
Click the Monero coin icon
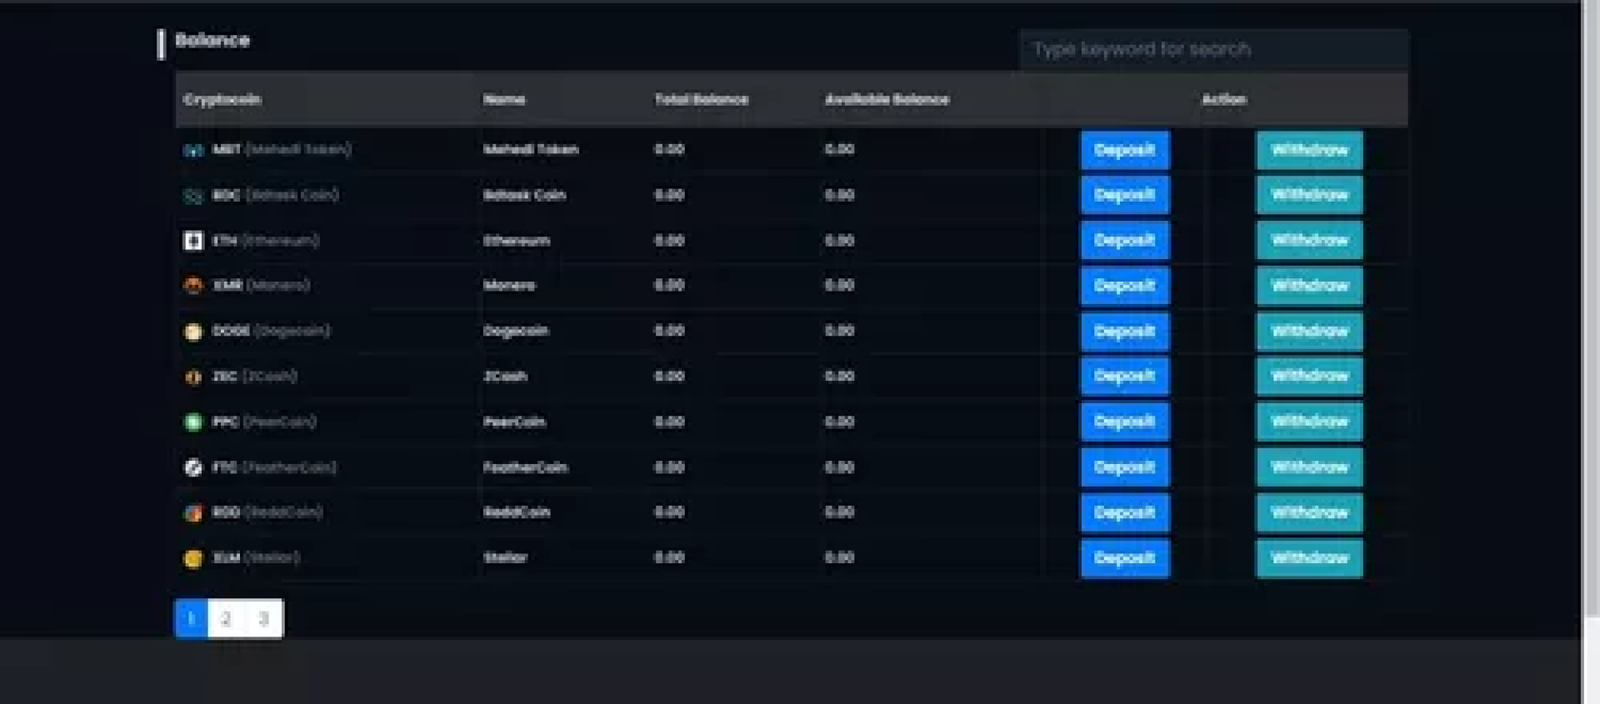click(193, 286)
